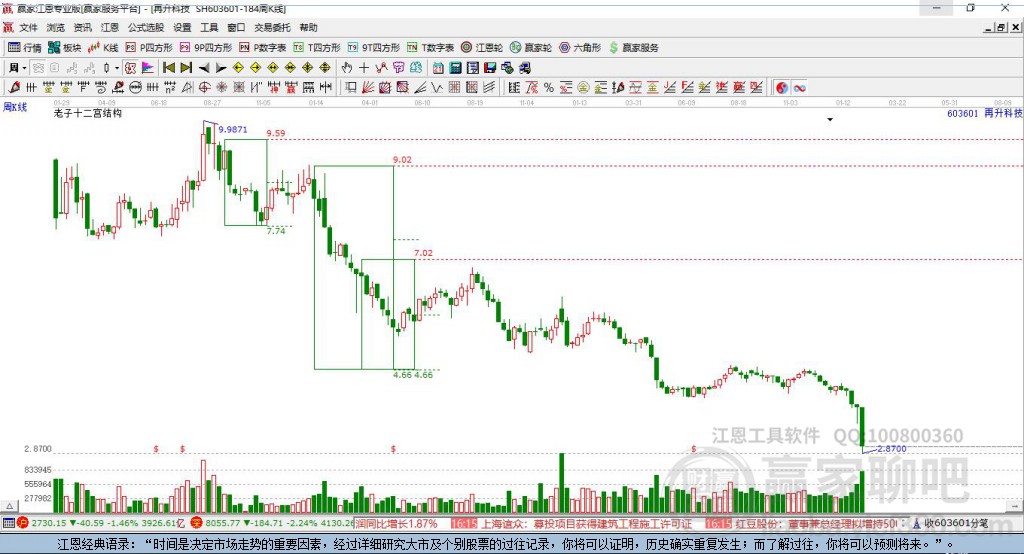
Task: Click the purple 宫 palace tool icon
Action: (x=398, y=68)
